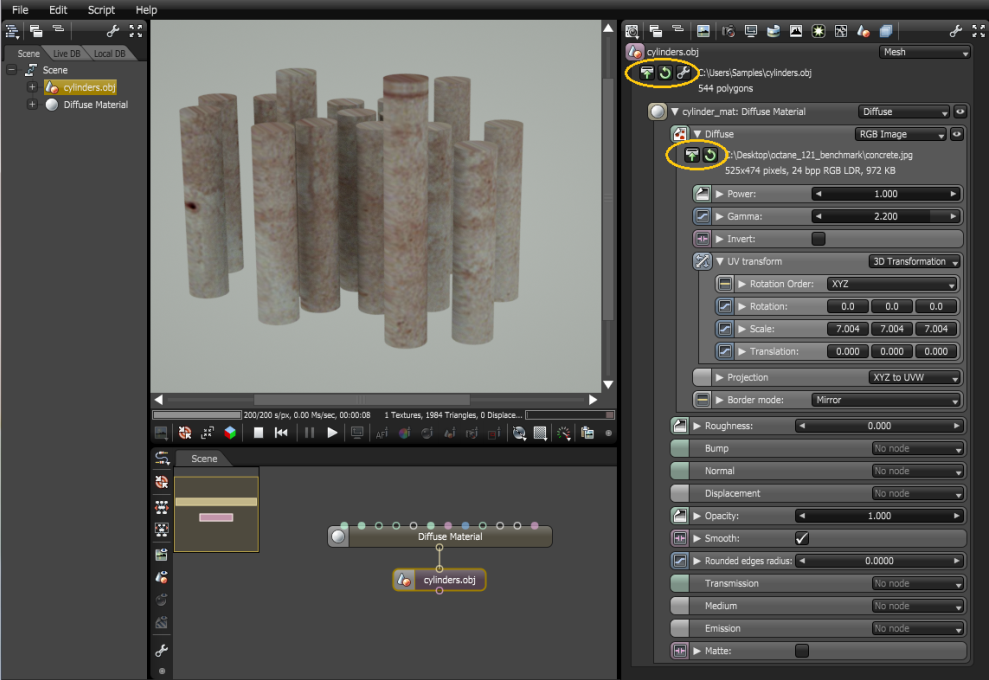Click the render cube icon in viewport toolbar
Screen dimensions: 989x680
tap(230, 433)
